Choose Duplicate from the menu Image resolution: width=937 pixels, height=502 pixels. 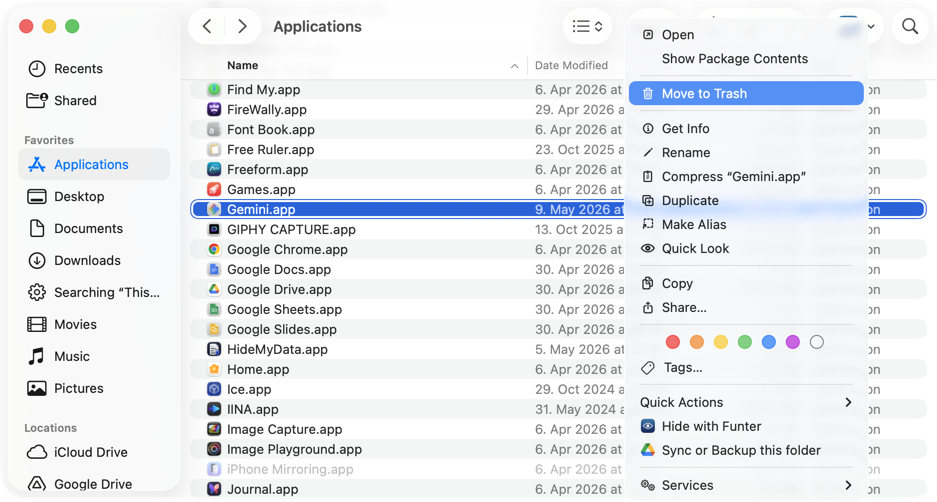pyautogui.click(x=746, y=200)
